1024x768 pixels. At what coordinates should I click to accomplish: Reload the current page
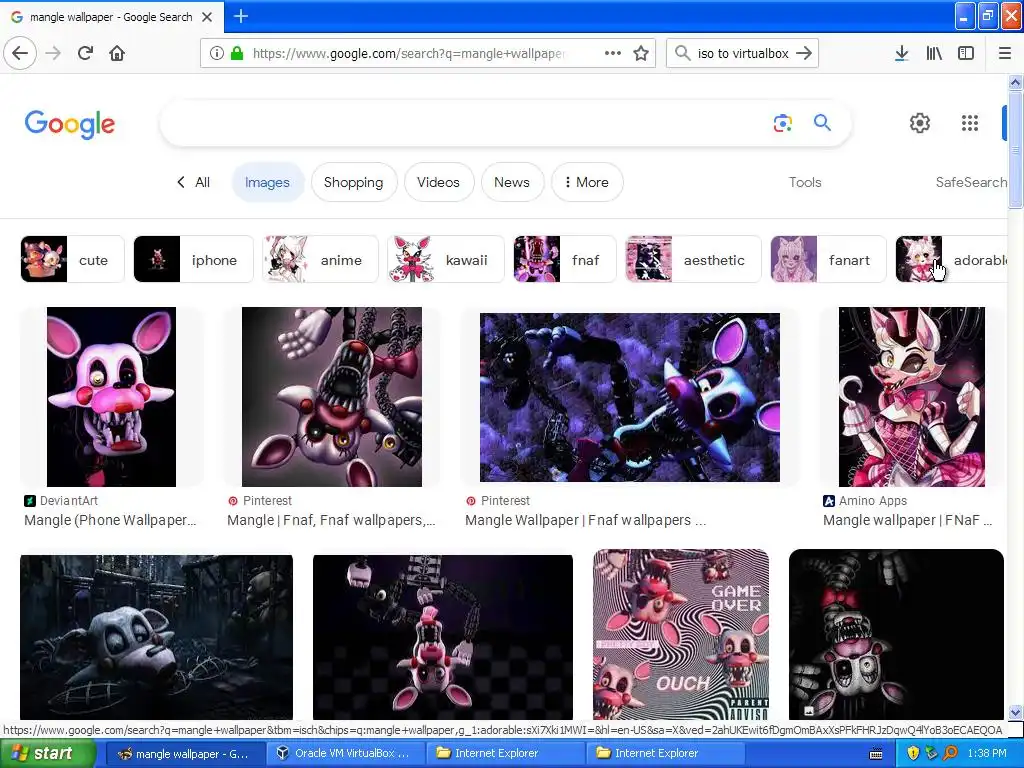(86, 53)
